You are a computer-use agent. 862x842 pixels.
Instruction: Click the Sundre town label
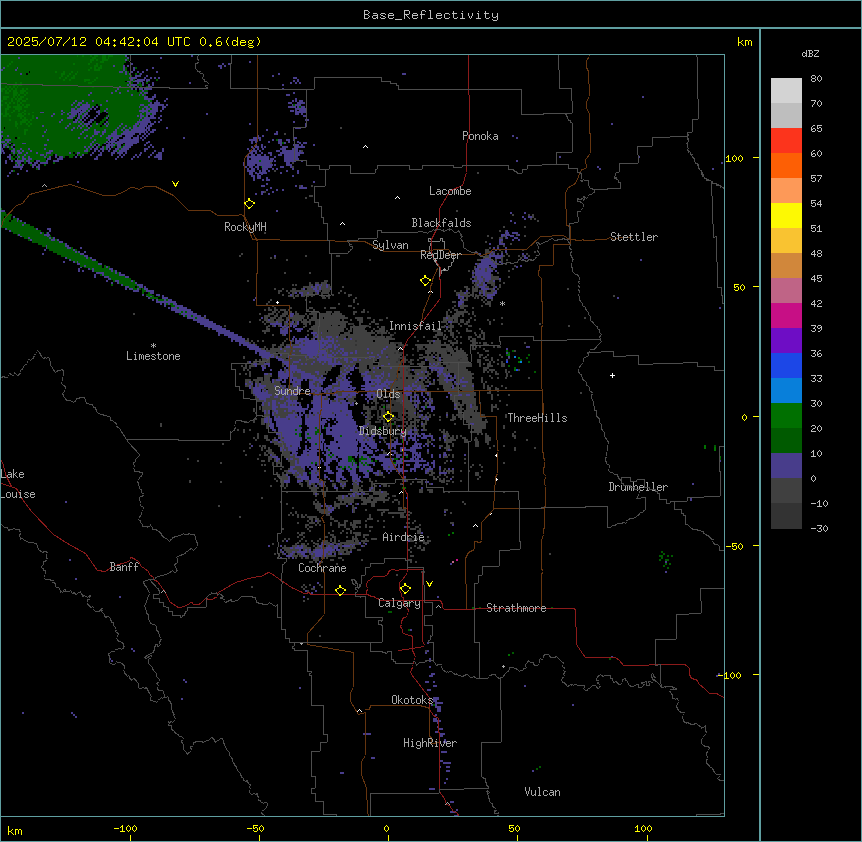click(292, 391)
